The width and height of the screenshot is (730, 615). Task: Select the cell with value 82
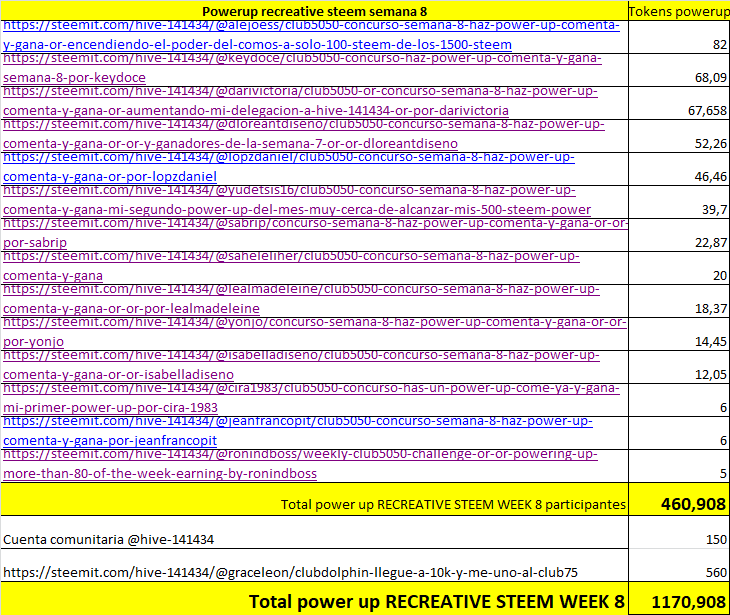679,37
